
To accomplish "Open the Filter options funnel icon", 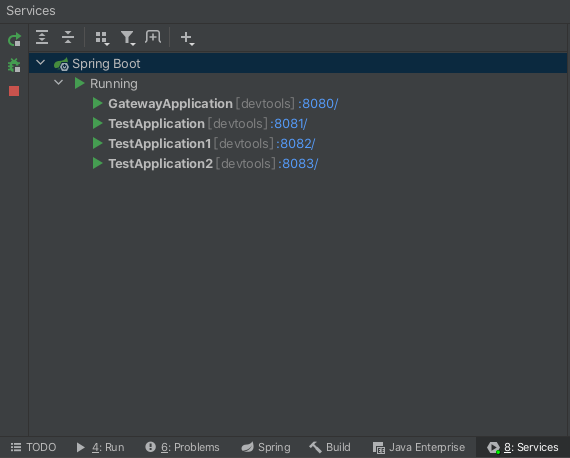I will tap(128, 38).
